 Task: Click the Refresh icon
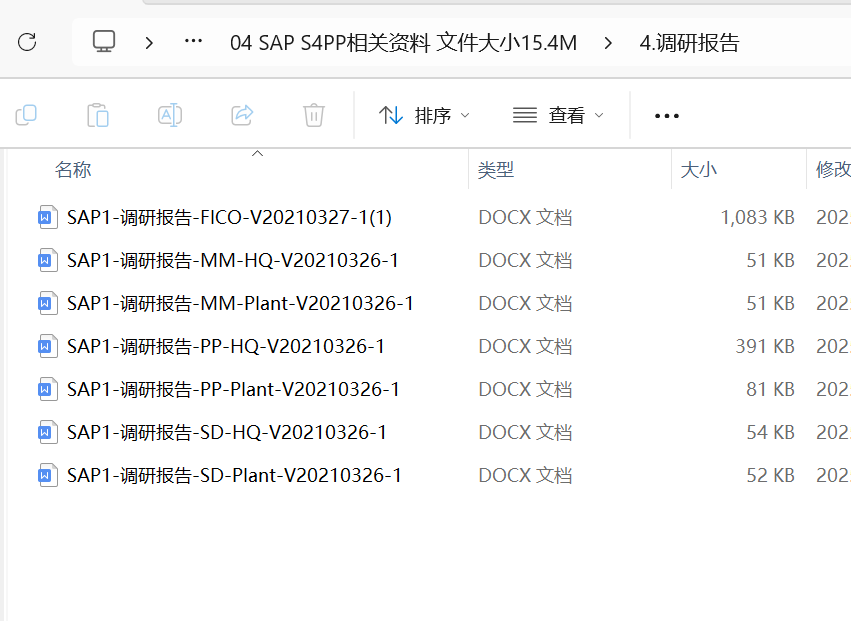click(x=27, y=42)
